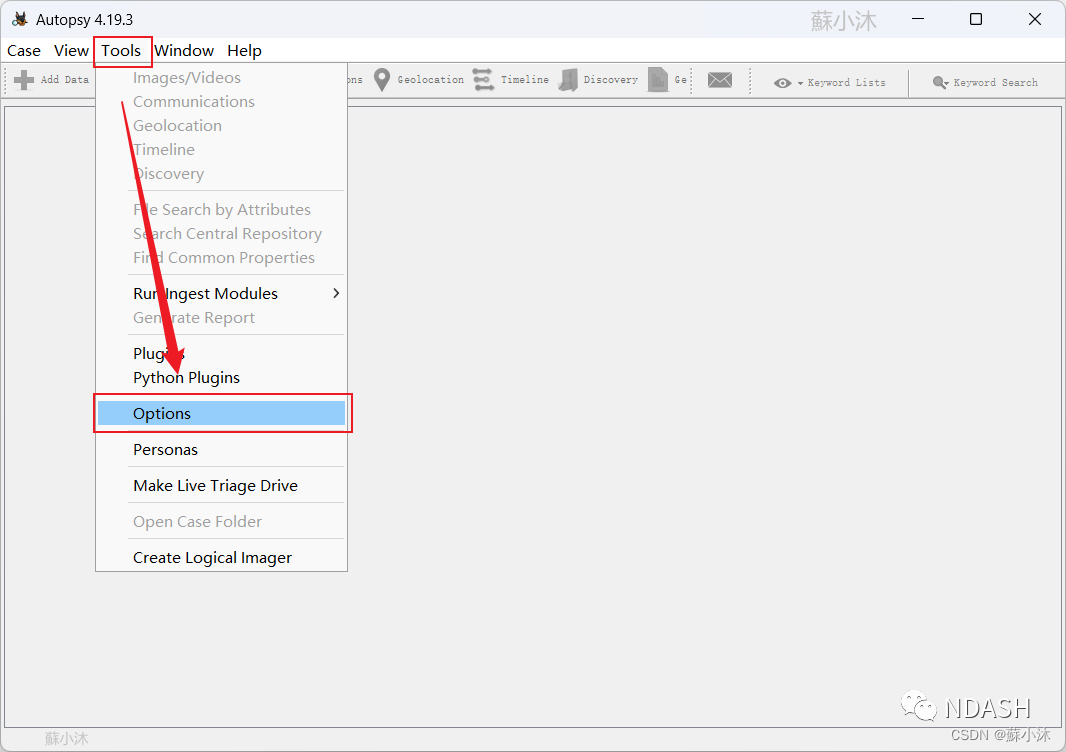This screenshot has height=752, width=1066.
Task: Click the Autopsy dog icon in title bar
Action: (x=20, y=19)
